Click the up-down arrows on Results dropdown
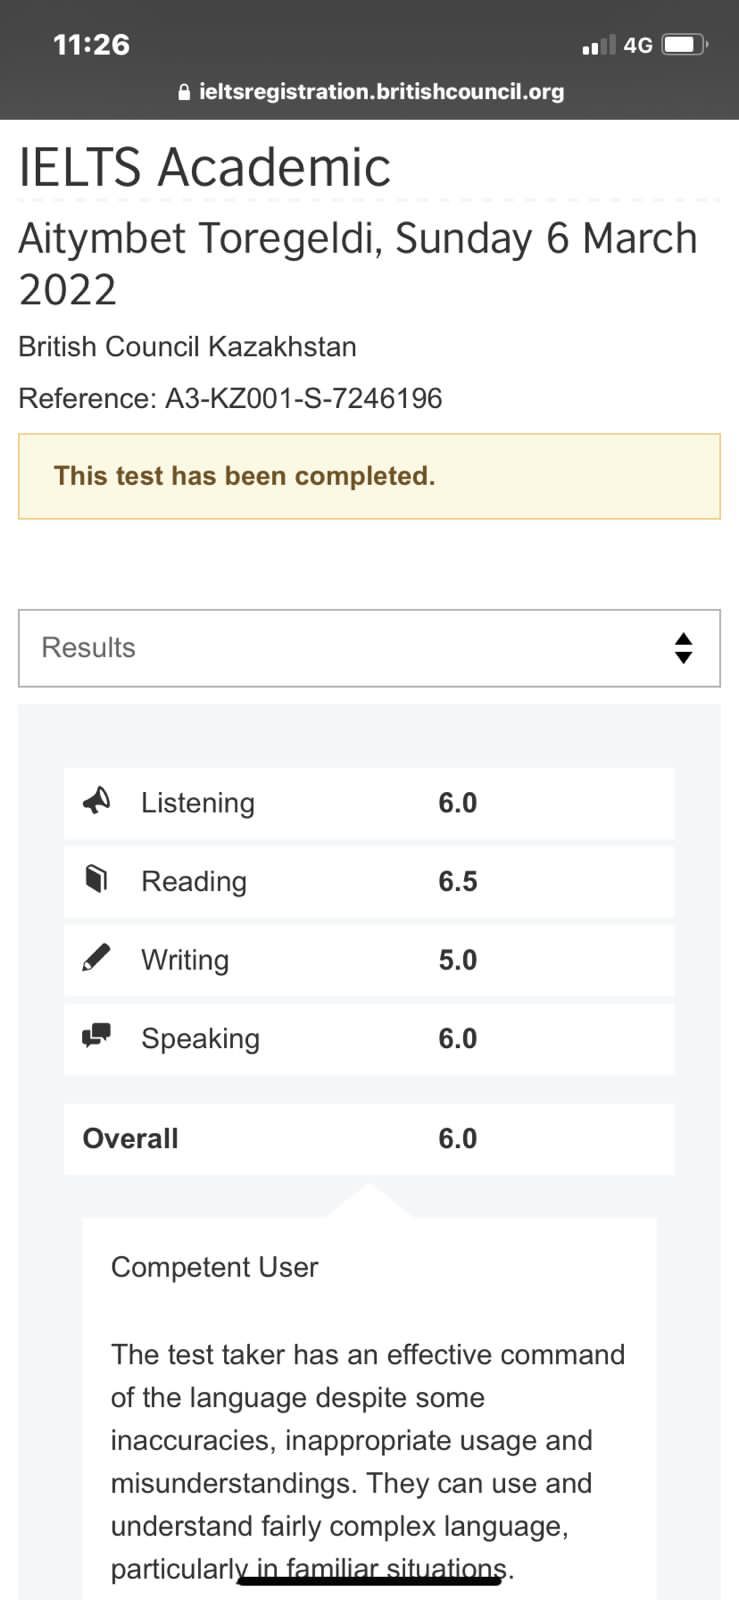The image size is (739, 1600). [x=683, y=648]
